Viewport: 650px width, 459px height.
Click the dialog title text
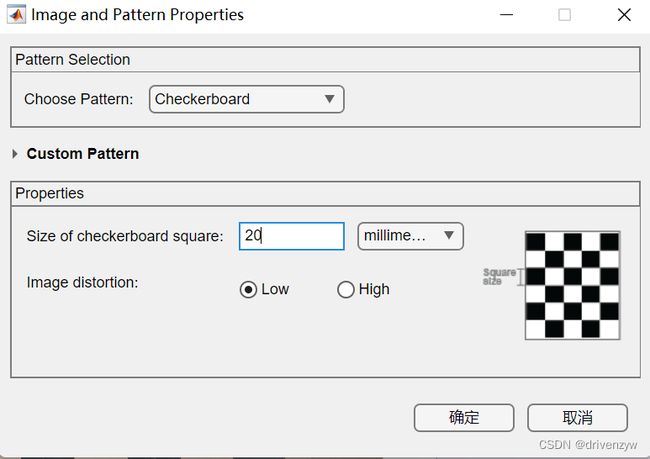[x=137, y=15]
